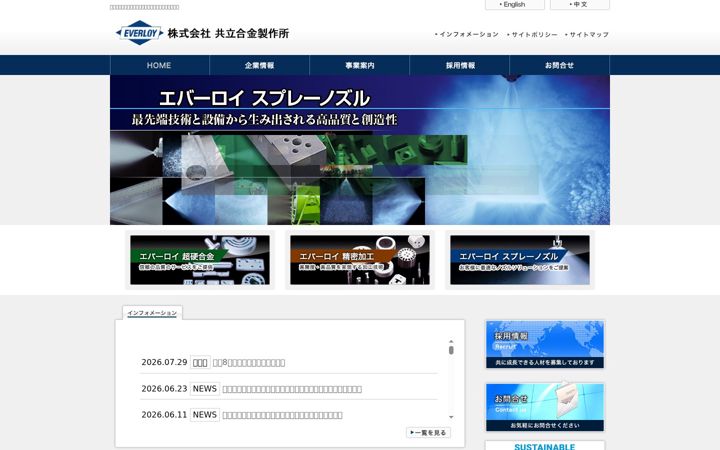Open the お問合せ Contact us side banner

click(x=545, y=407)
